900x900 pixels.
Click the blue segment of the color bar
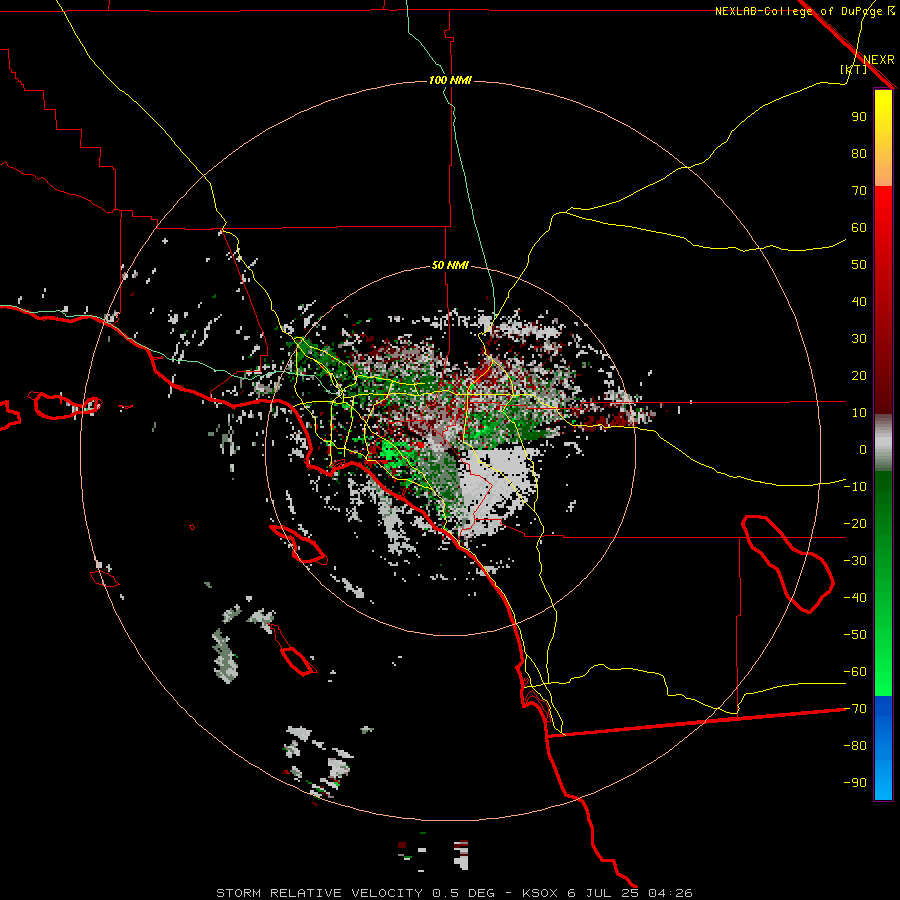point(883,748)
